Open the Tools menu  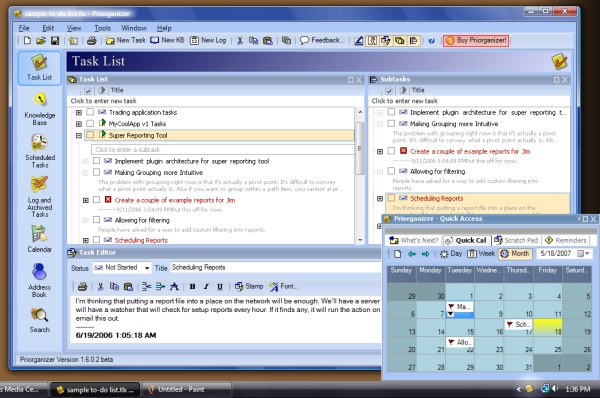pyautogui.click(x=102, y=28)
